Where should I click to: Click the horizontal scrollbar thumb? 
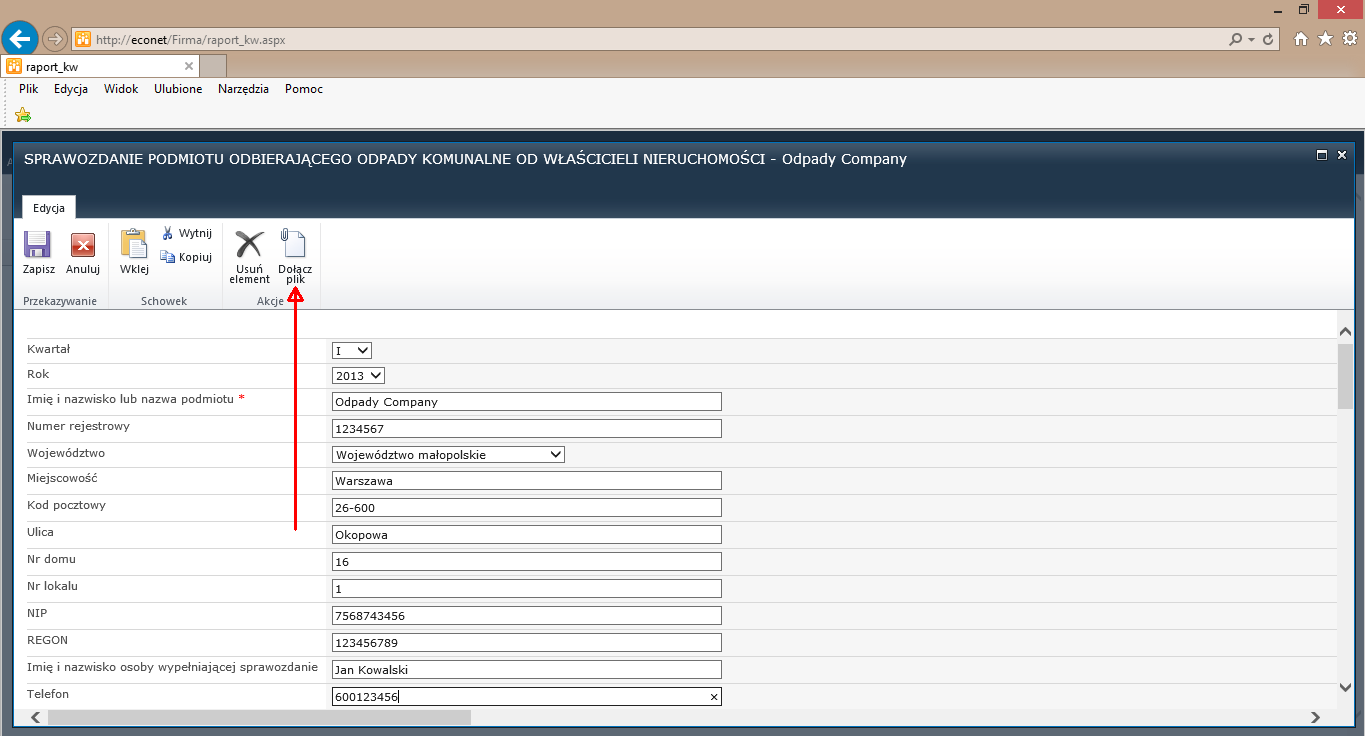pyautogui.click(x=258, y=717)
